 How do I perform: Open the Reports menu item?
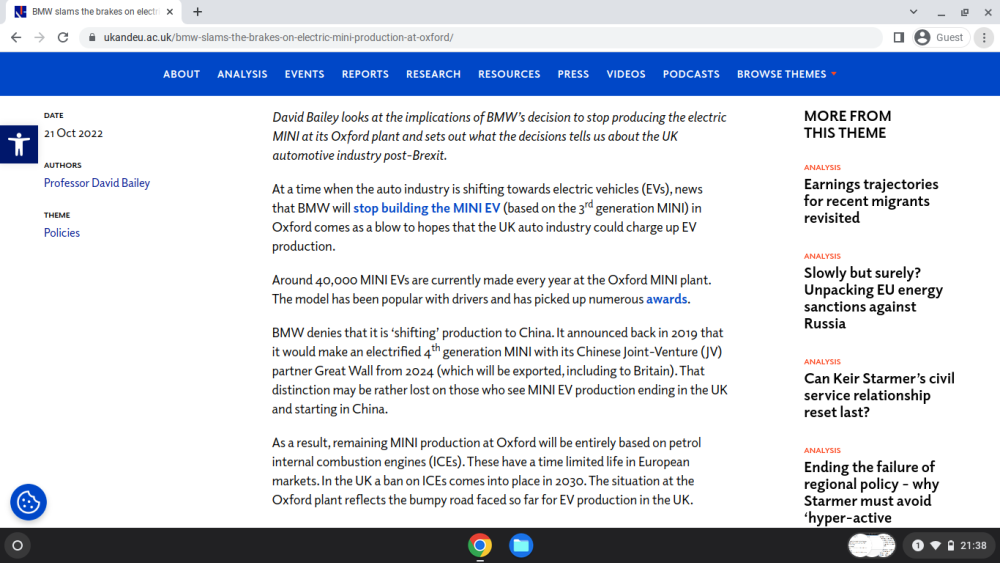point(365,74)
